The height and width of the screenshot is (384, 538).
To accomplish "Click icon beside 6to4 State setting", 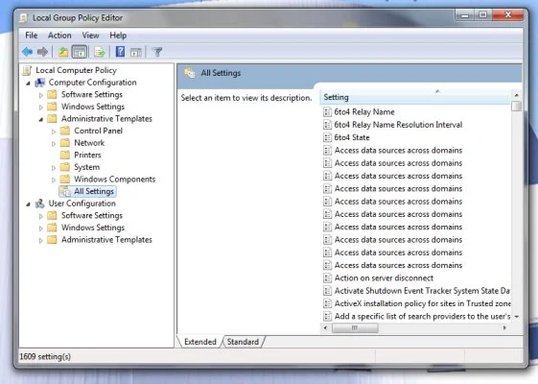I will 327,137.
